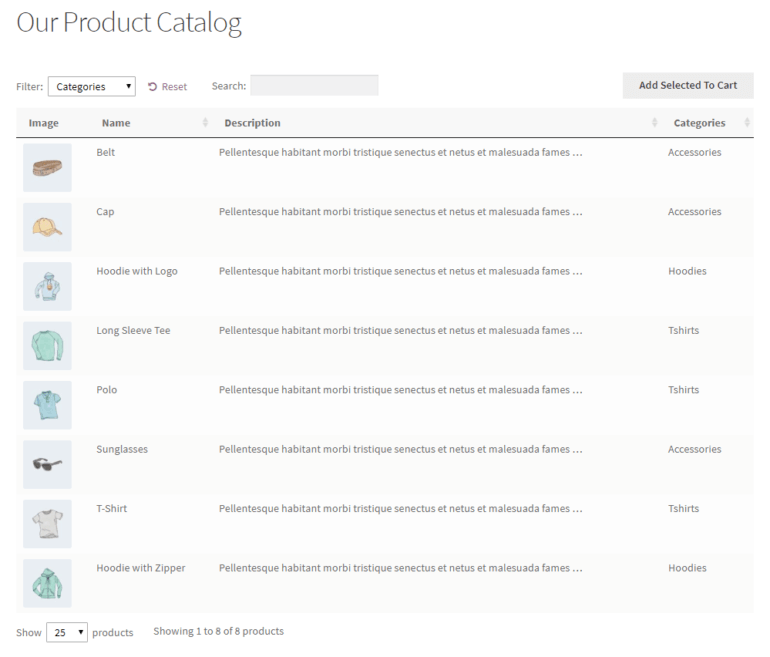The width and height of the screenshot is (770, 657).
Task: Click Showing 1 to 8 of 8 products text
Action: coord(219,631)
